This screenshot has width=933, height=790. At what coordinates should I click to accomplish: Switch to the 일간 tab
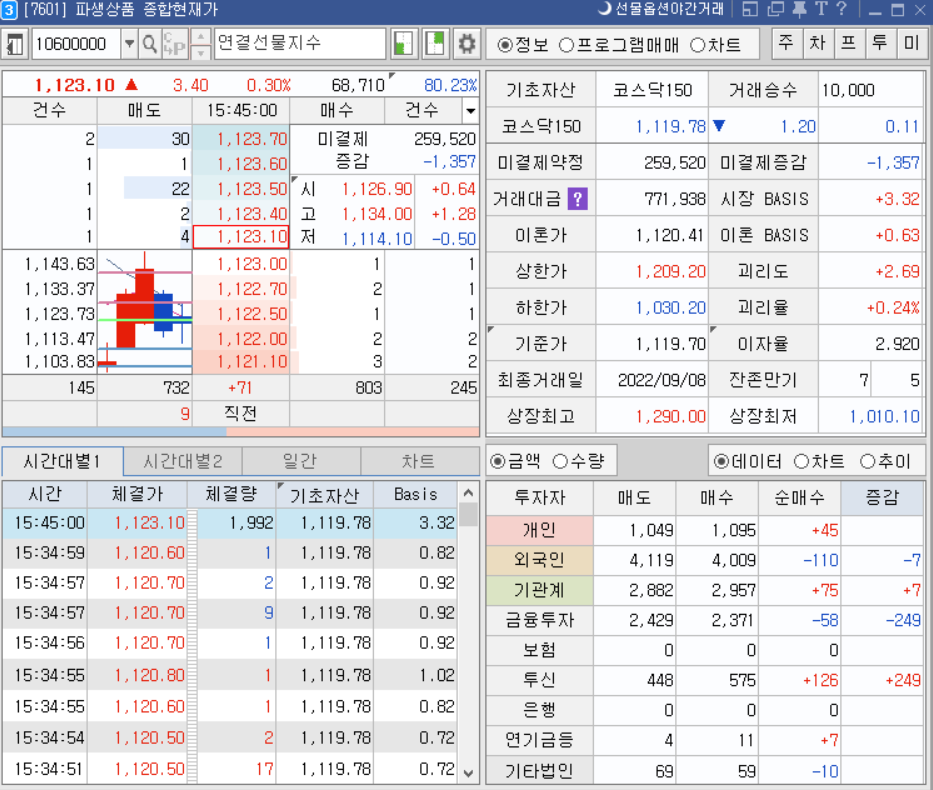click(300, 462)
